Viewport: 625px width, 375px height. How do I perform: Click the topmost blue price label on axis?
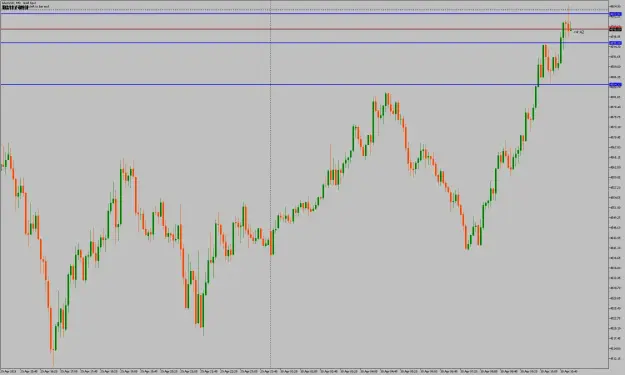(x=615, y=14)
